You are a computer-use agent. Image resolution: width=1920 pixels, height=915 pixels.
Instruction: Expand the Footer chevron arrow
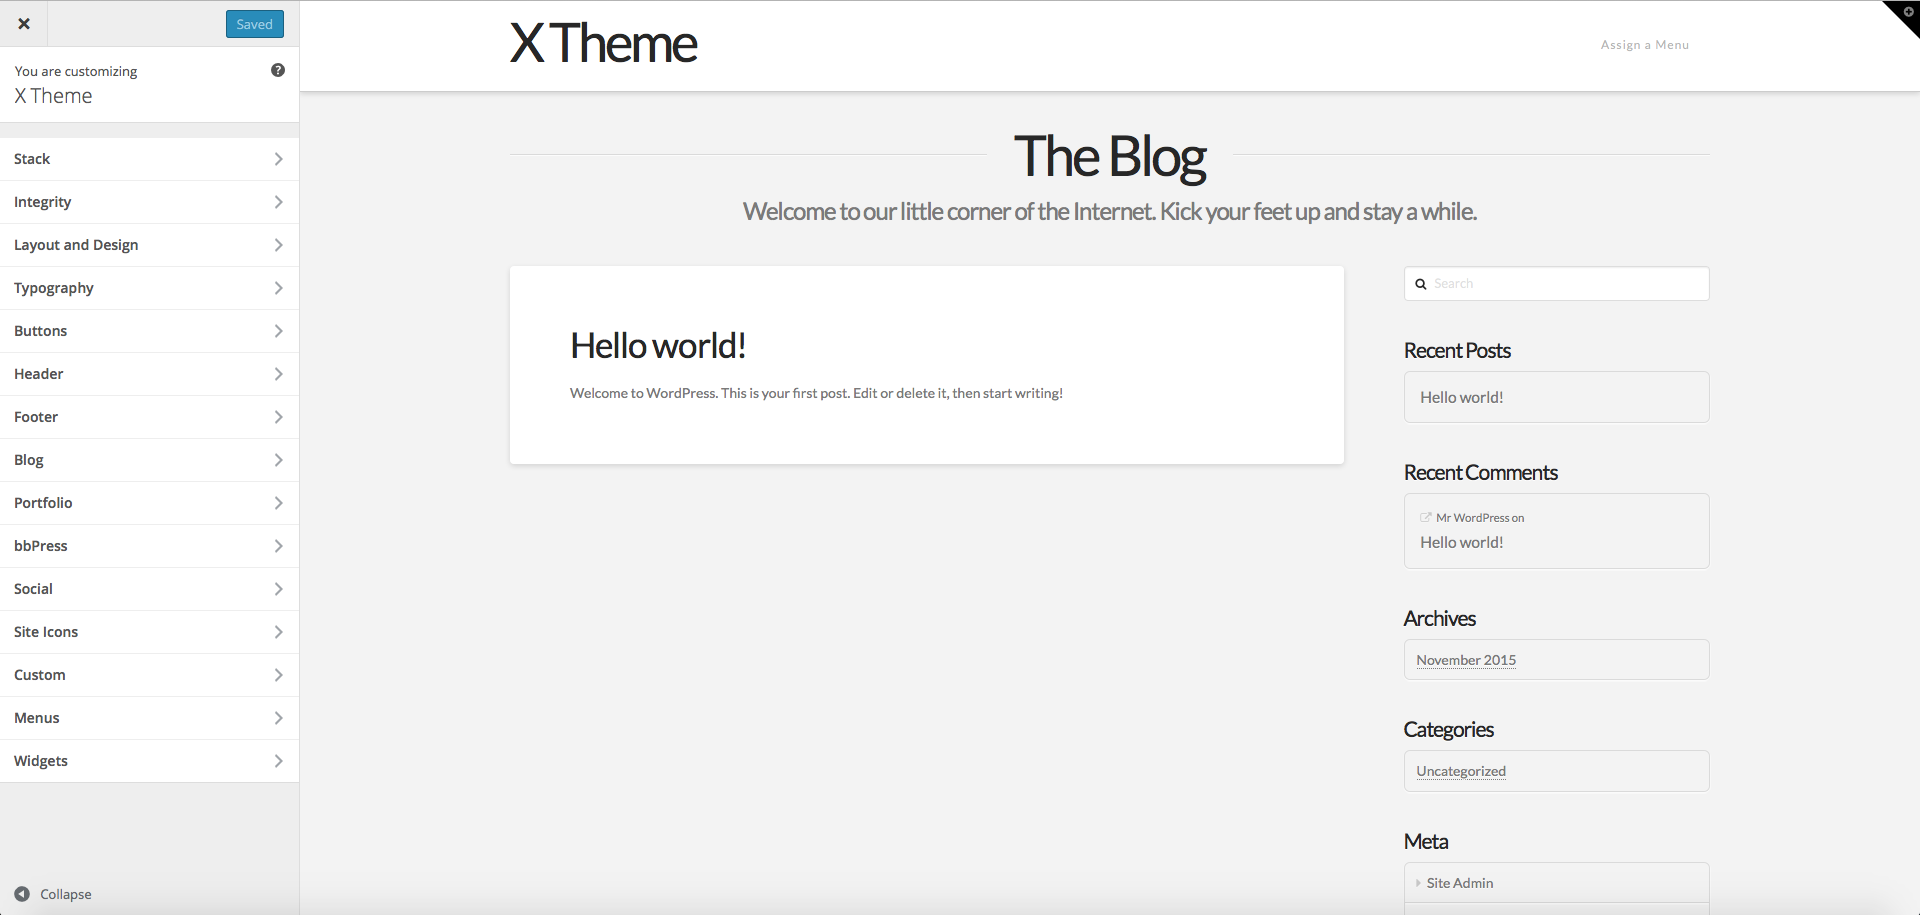[278, 417]
